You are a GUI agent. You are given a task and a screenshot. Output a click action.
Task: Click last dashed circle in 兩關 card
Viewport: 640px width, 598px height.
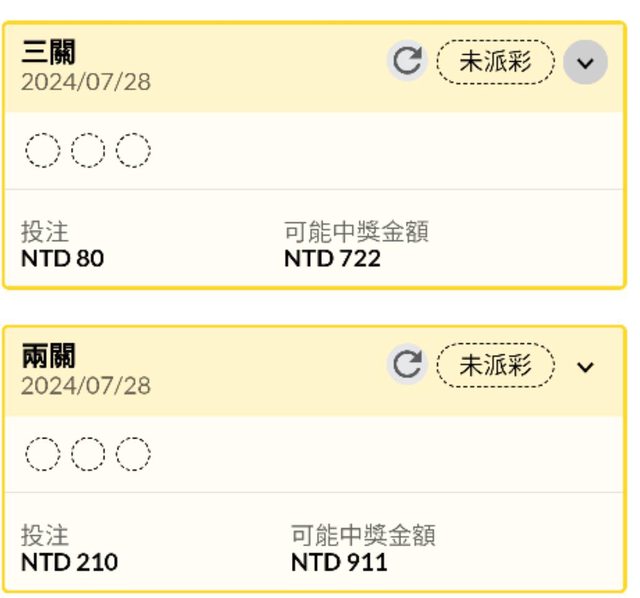[133, 454]
